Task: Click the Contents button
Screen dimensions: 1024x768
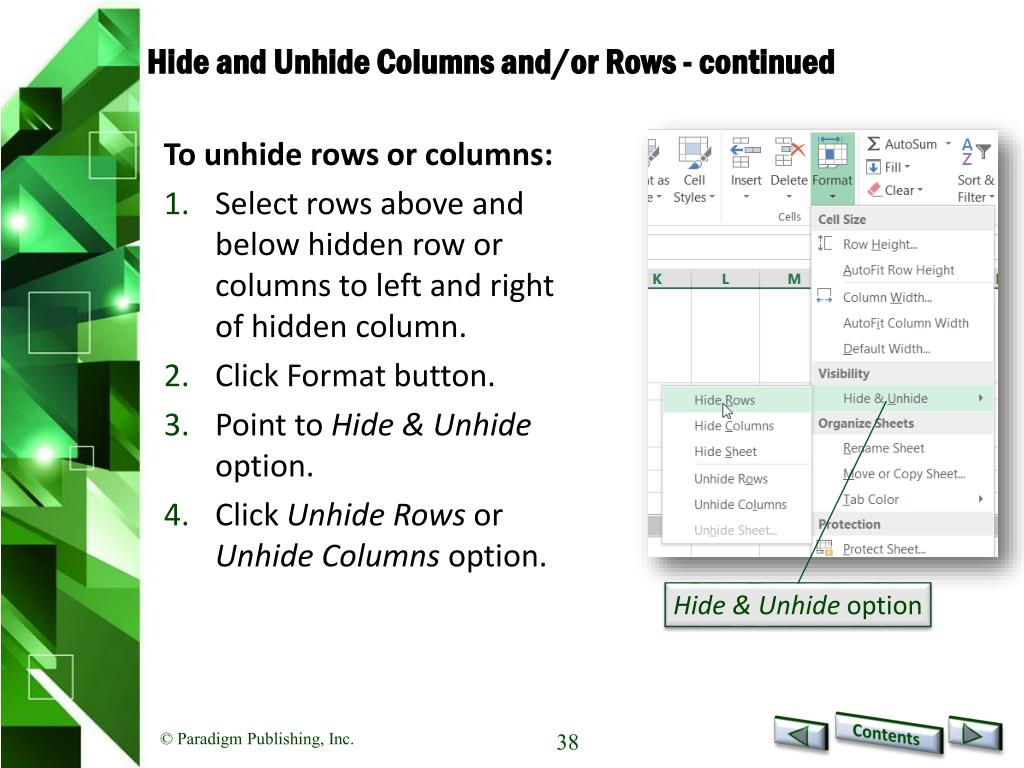Action: 887,733
